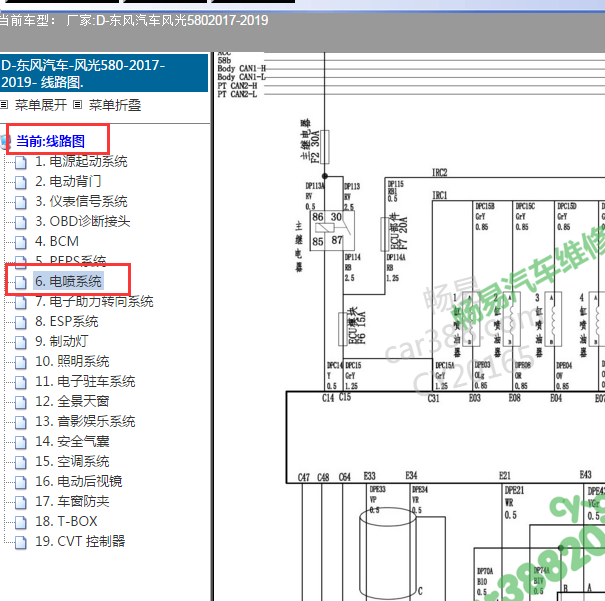Open 8. ESP系统 diagram
Image resolution: width=605 pixels, height=601 pixels.
[67, 321]
